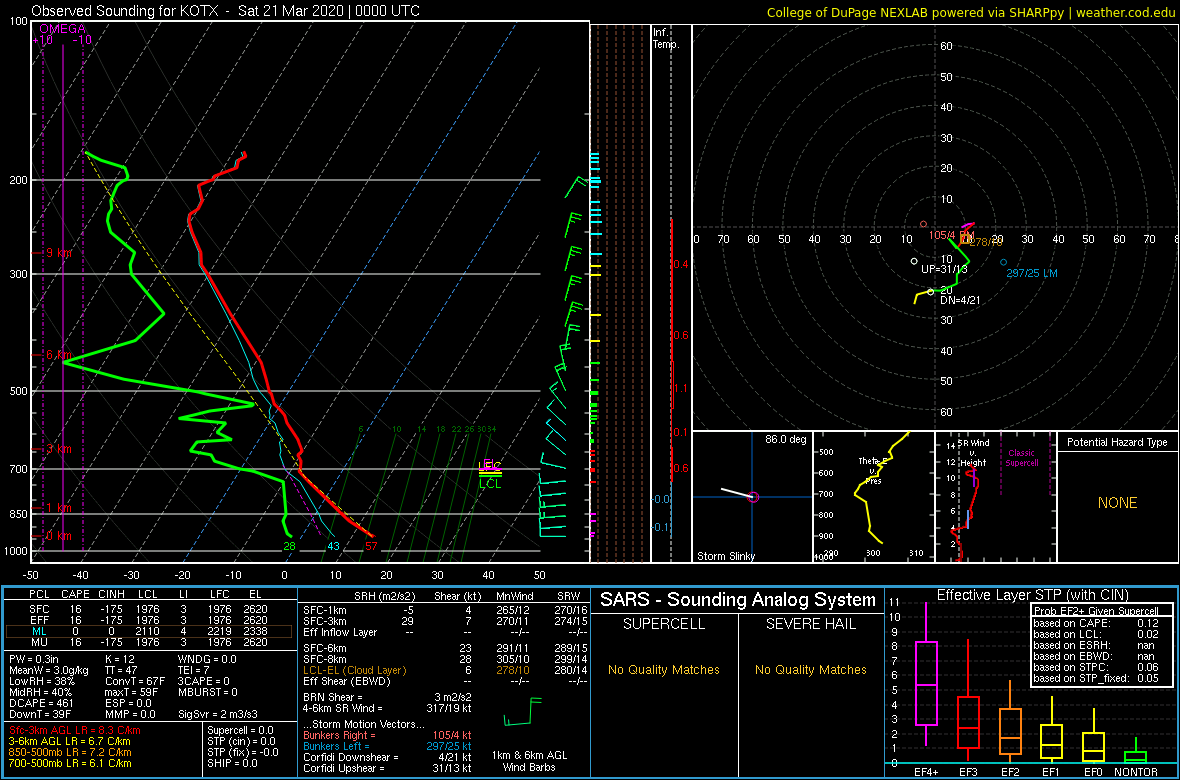The image size is (1180, 780).
Task: Select the 'Theta-E v. Pres' inset plot
Action: (x=873, y=497)
